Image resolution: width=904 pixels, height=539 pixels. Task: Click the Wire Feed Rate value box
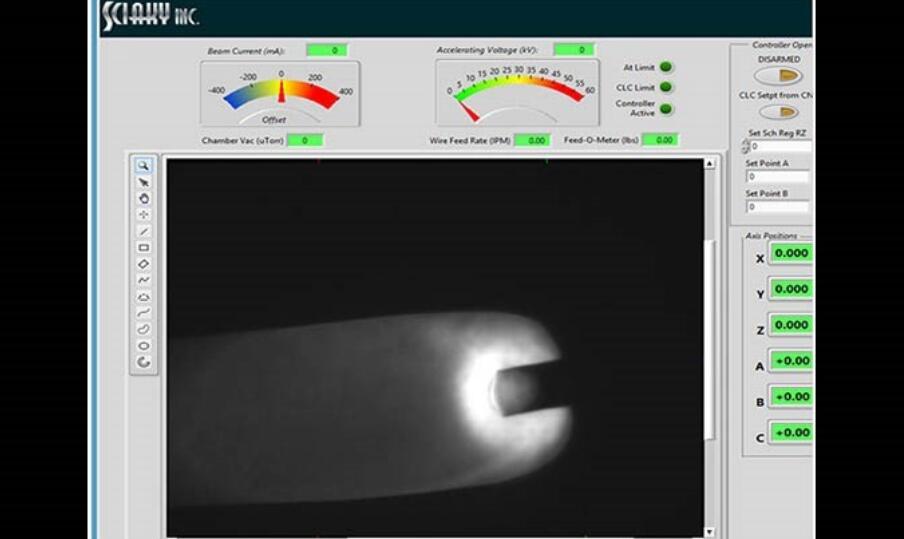pyautogui.click(x=532, y=141)
